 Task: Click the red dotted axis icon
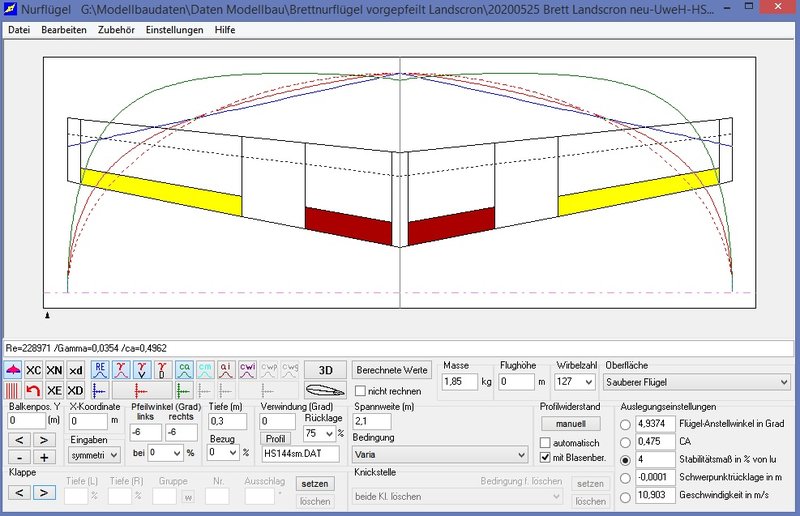142,390
